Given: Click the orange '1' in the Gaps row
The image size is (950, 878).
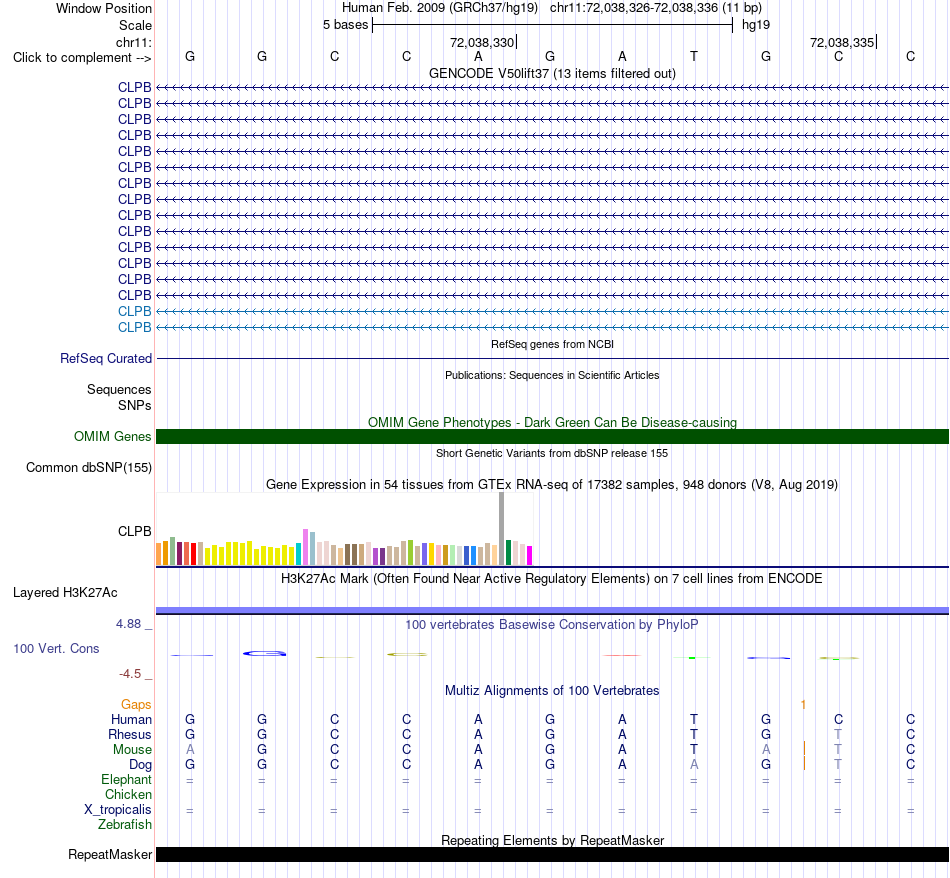Looking at the screenshot, I should coord(803,705).
